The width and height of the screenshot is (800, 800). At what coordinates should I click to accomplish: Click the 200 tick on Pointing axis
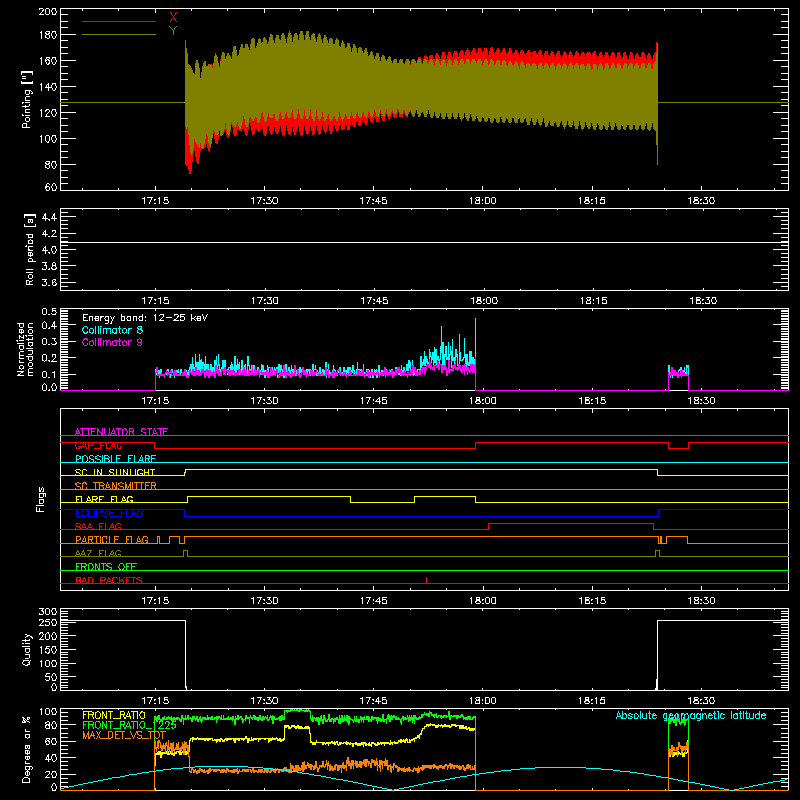coord(48,11)
